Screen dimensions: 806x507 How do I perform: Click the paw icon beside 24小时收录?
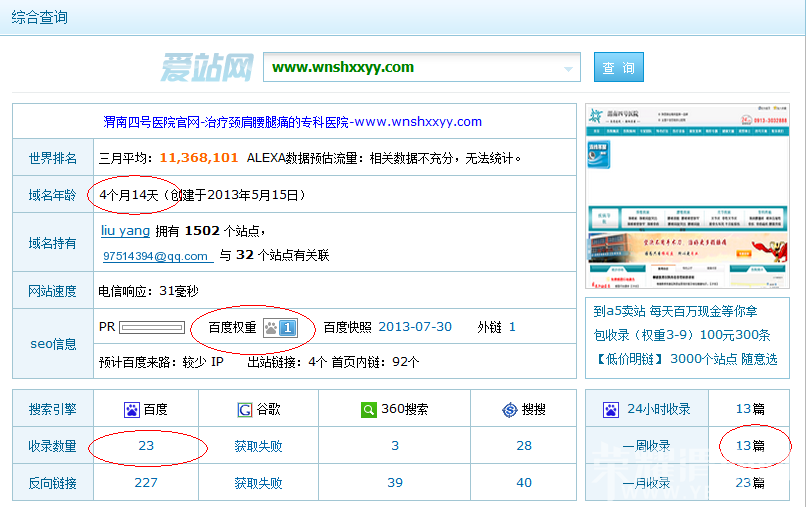coord(611,410)
